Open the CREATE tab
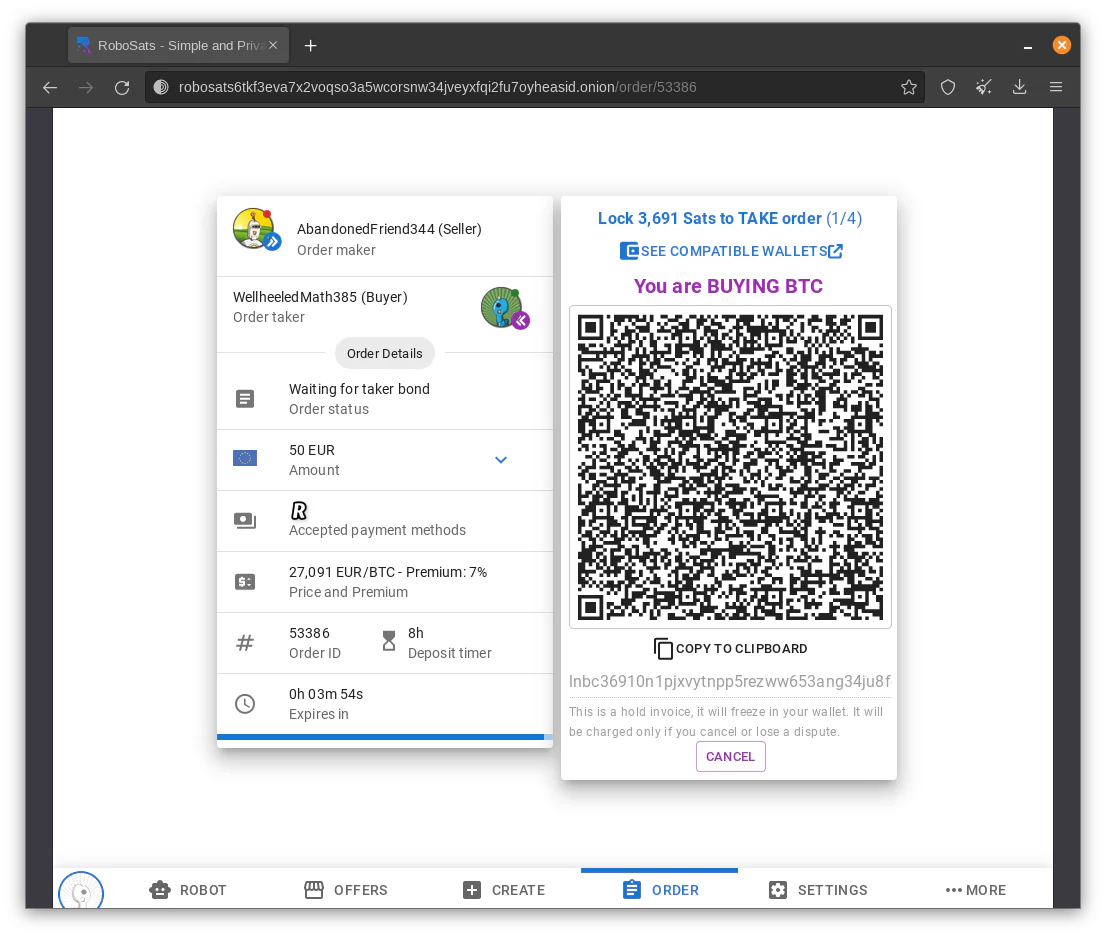The image size is (1106, 937). (x=504, y=890)
